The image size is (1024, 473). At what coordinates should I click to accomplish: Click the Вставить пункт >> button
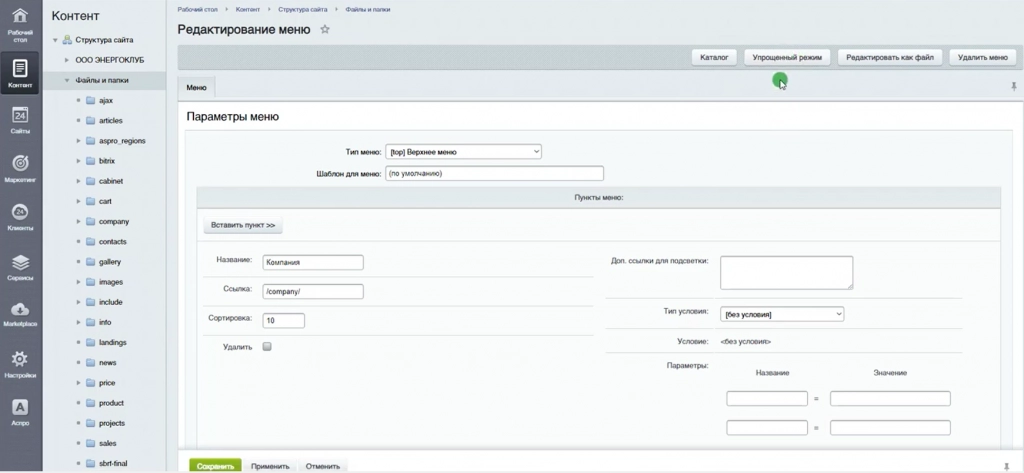click(x=243, y=225)
